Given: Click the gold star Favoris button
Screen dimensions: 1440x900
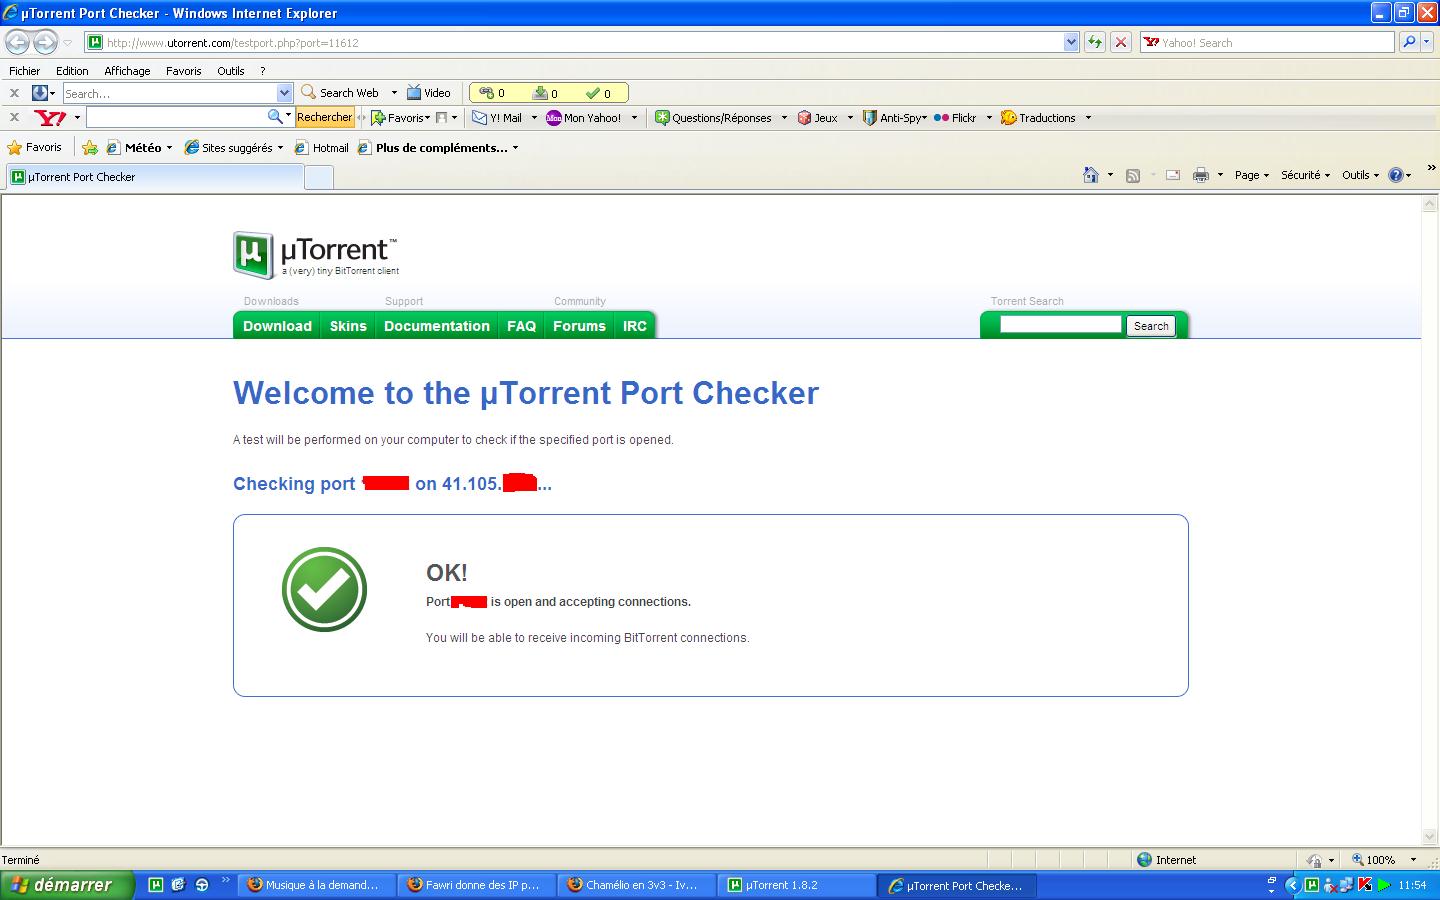Looking at the screenshot, I should (35, 148).
